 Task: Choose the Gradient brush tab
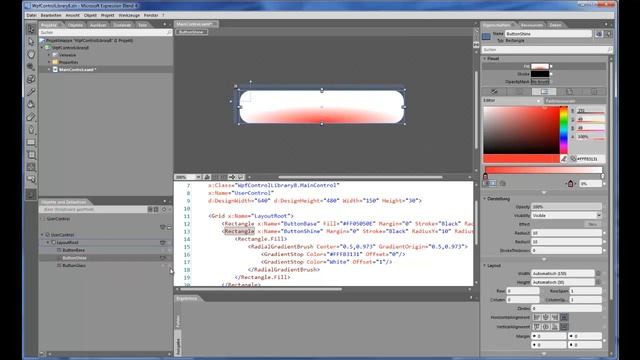[x=544, y=92]
